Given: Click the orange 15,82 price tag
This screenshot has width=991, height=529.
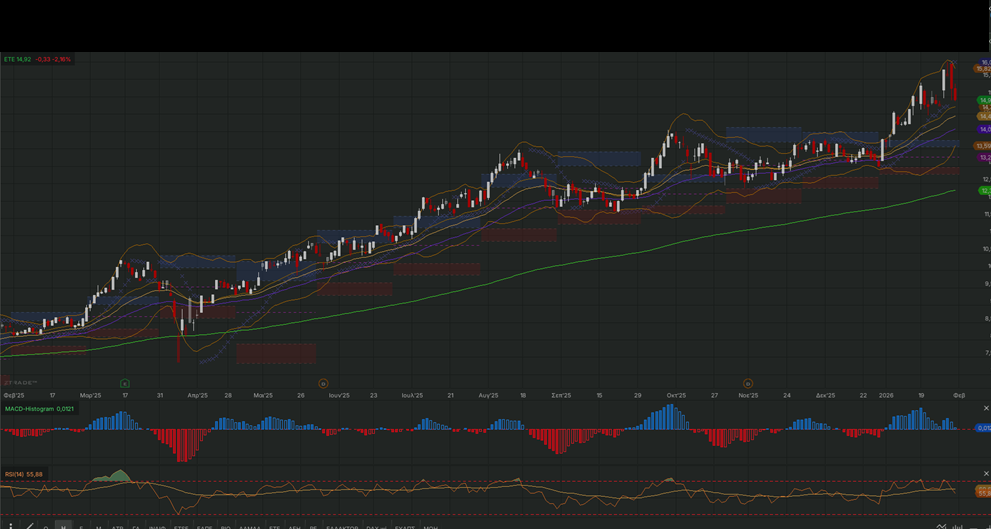Looking at the screenshot, I should [983, 68].
